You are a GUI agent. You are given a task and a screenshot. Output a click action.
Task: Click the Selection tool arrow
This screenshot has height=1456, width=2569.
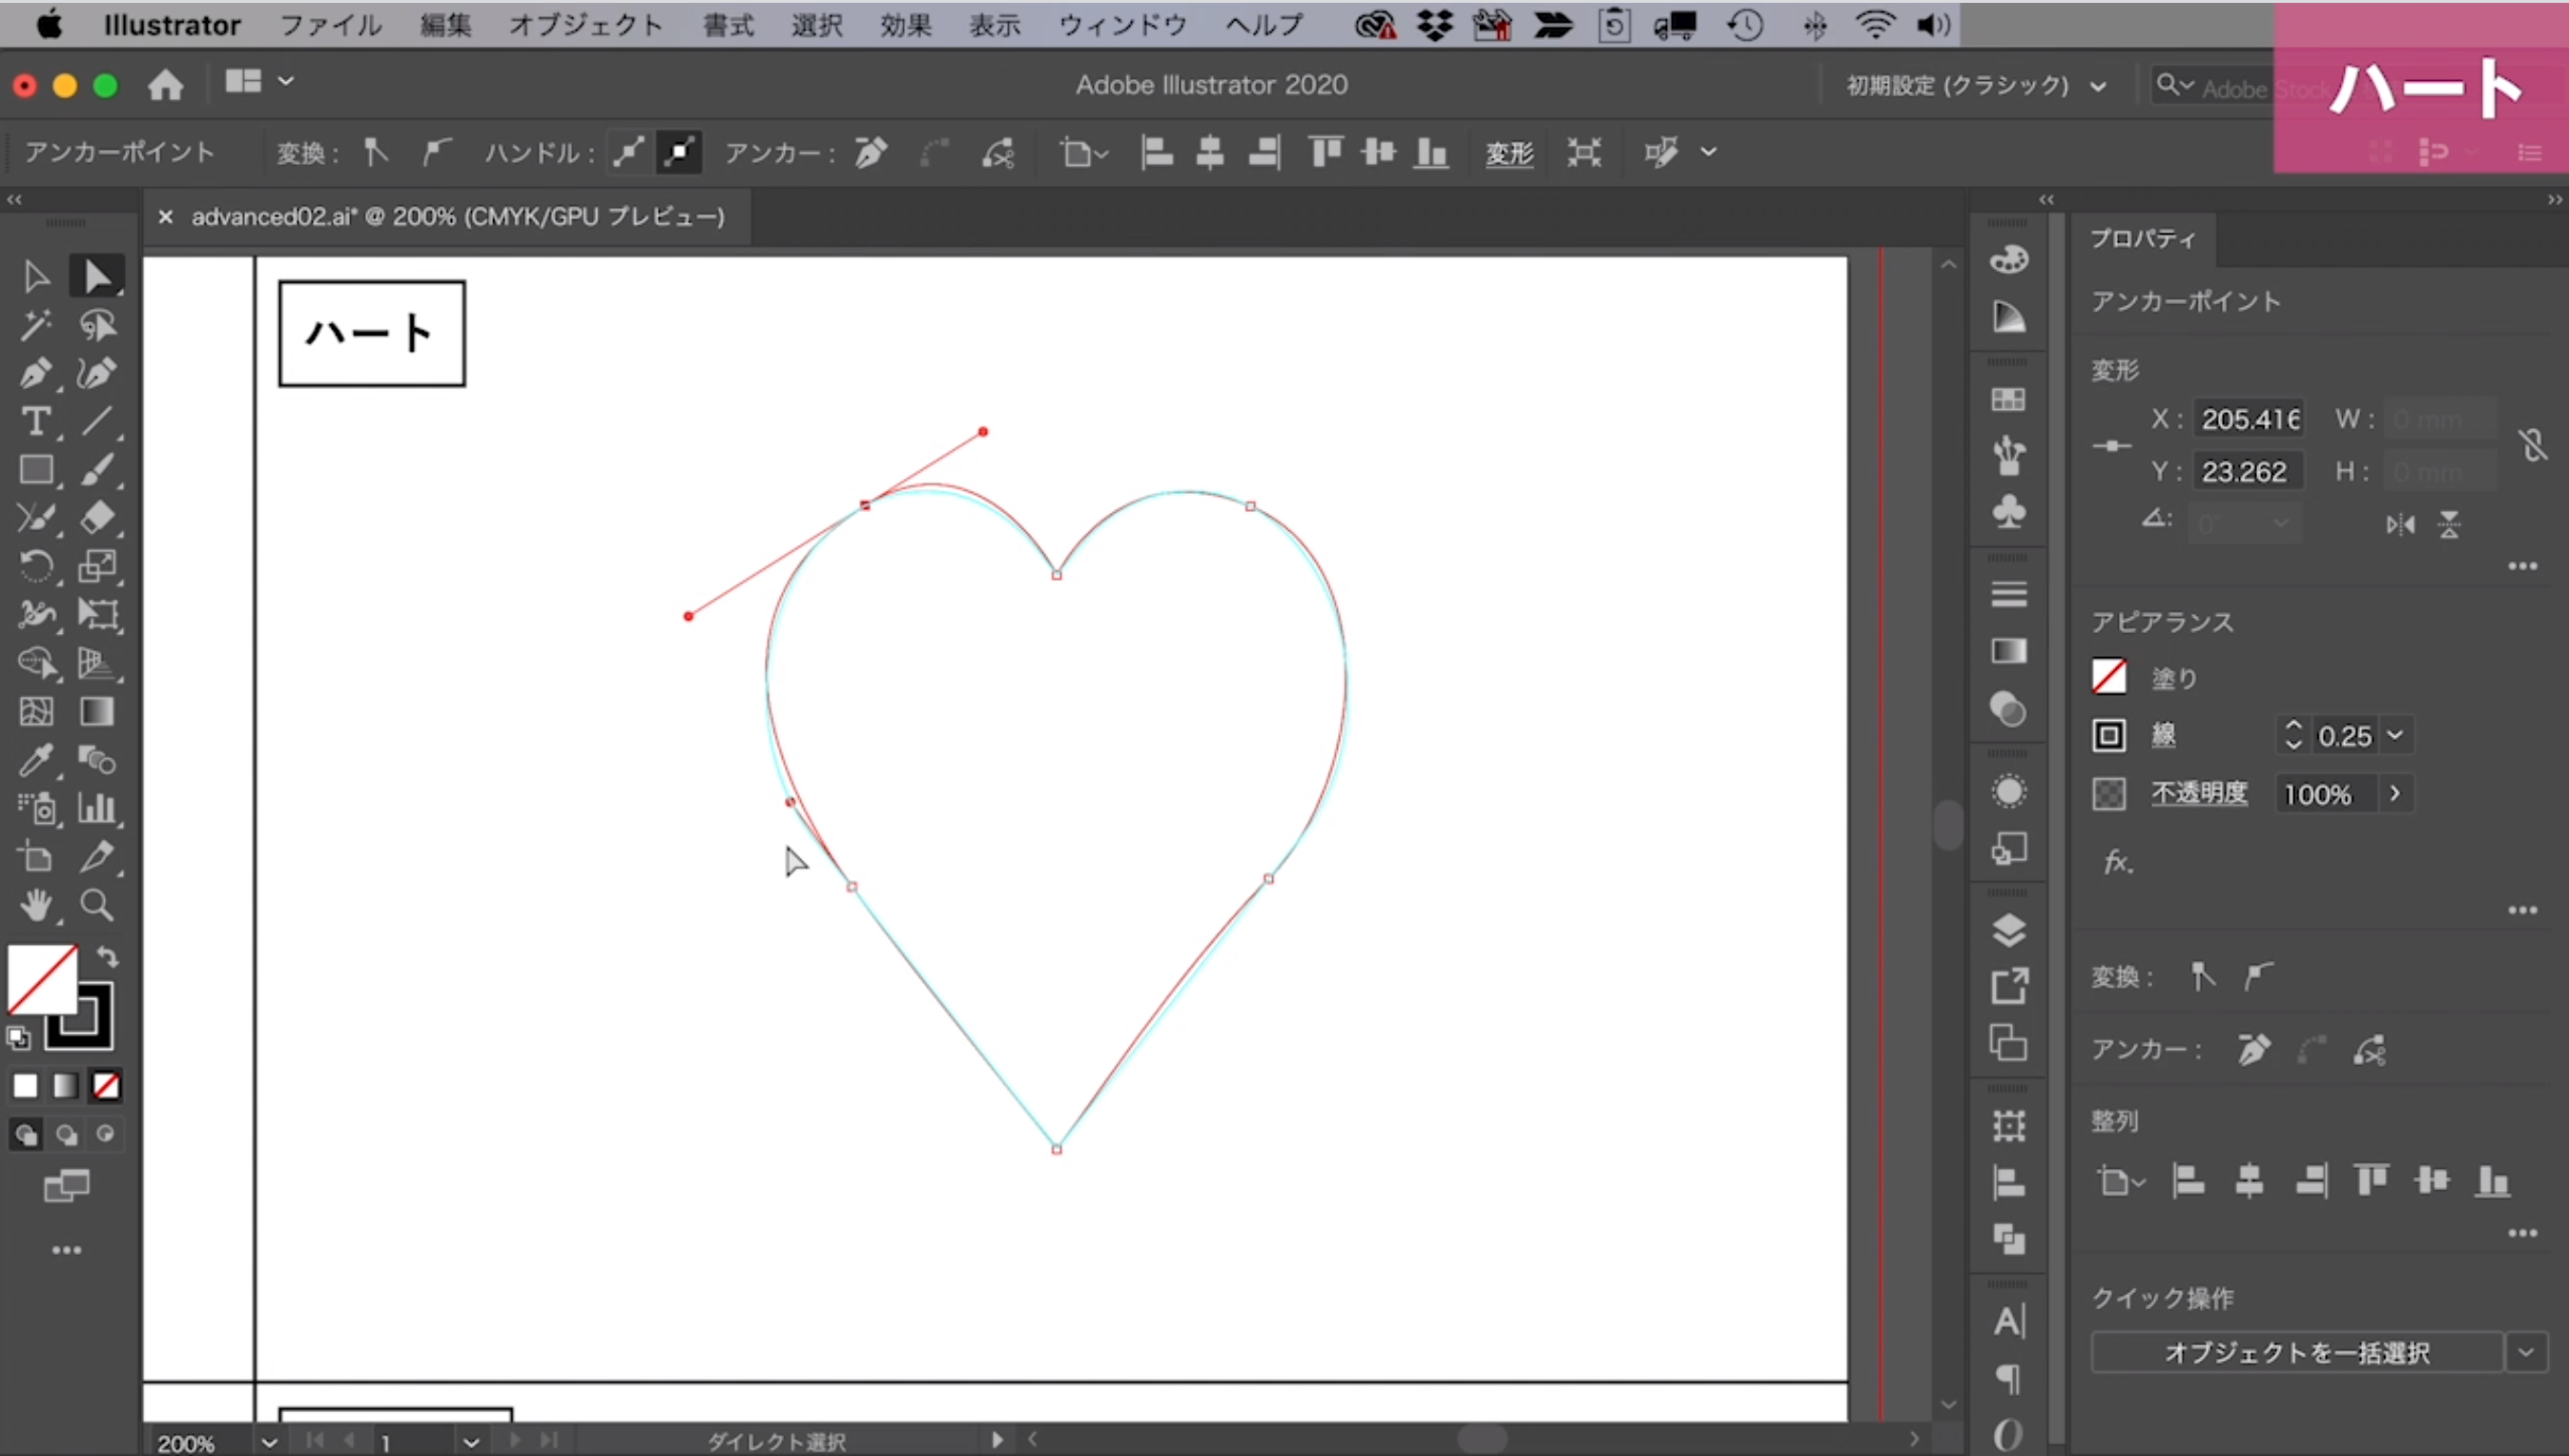point(35,277)
